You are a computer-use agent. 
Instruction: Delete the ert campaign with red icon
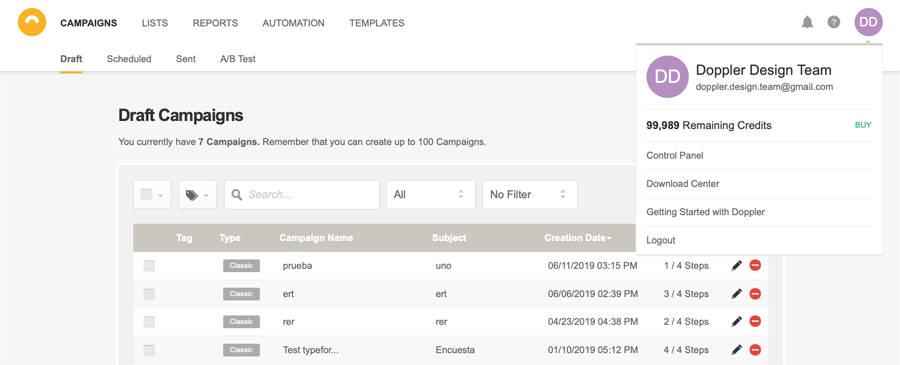click(x=755, y=293)
